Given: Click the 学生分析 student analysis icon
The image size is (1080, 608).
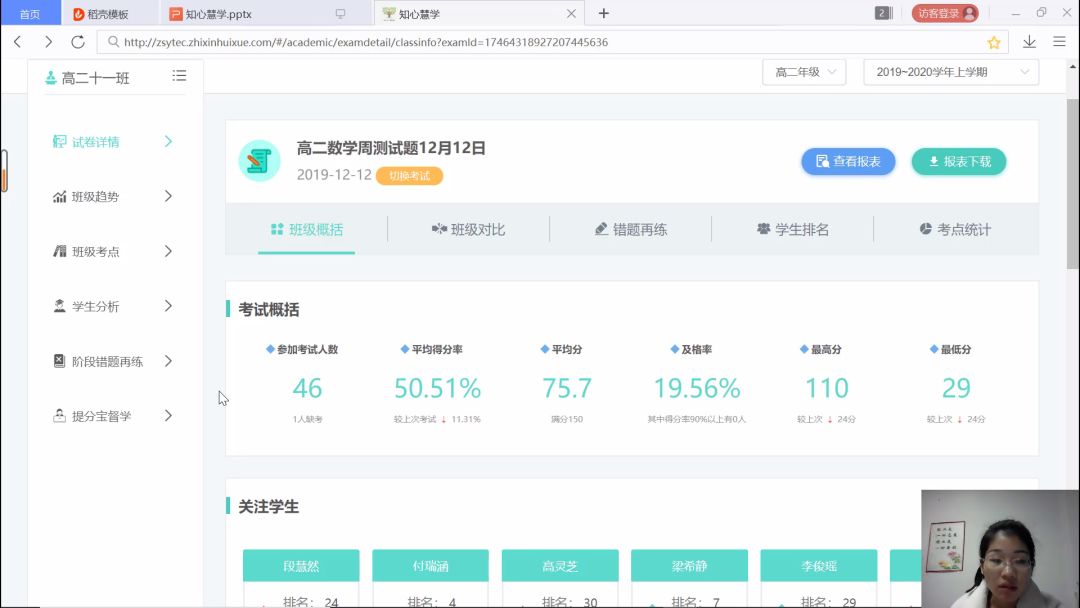Looking at the screenshot, I should tap(62, 306).
